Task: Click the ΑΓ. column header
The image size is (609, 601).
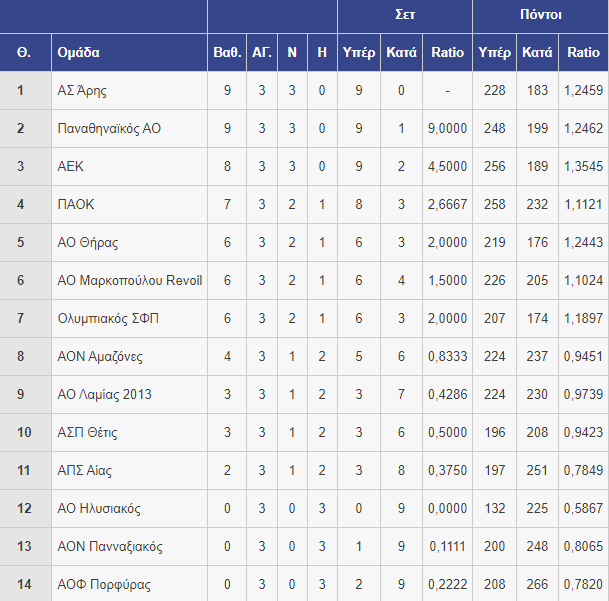Action: point(262,52)
